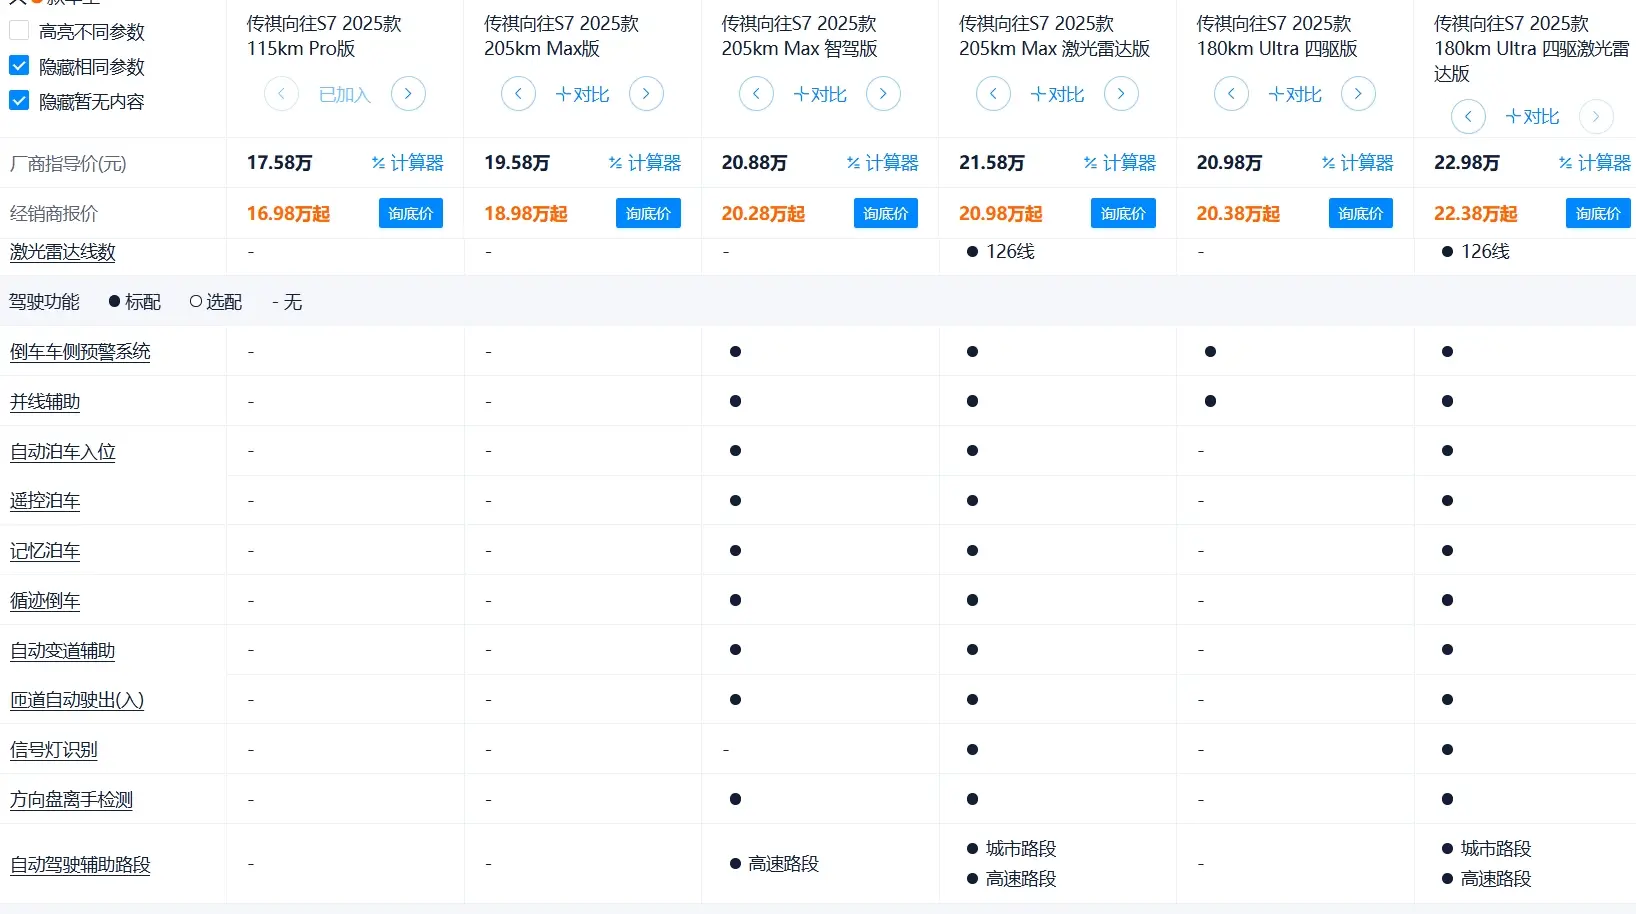Open 计算器 for 17.58万 price
The image size is (1636, 914).
tap(407, 163)
